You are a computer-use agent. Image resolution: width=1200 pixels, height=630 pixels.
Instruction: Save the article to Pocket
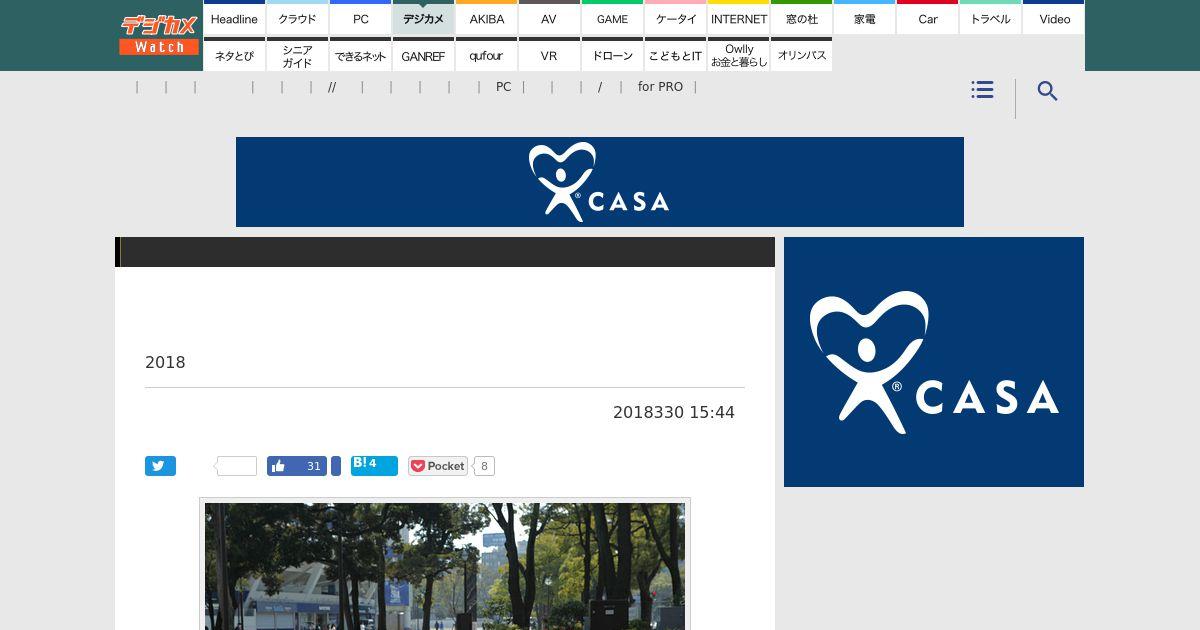click(x=438, y=466)
